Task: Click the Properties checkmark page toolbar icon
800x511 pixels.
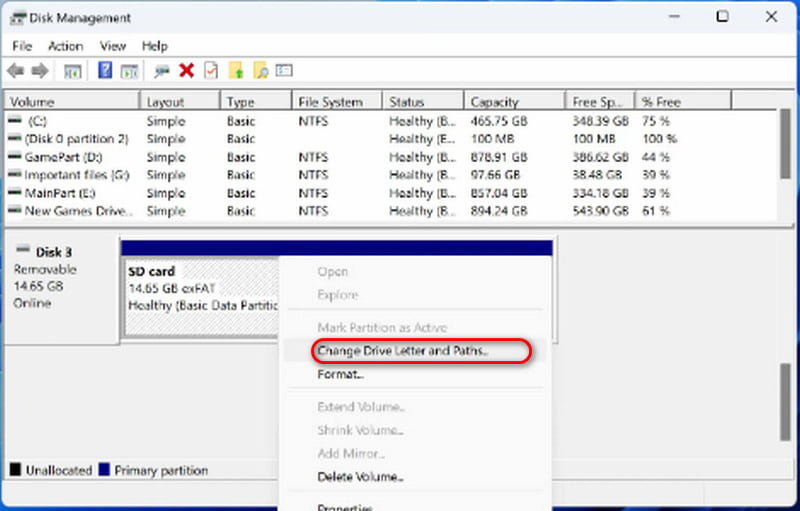Action: 211,71
